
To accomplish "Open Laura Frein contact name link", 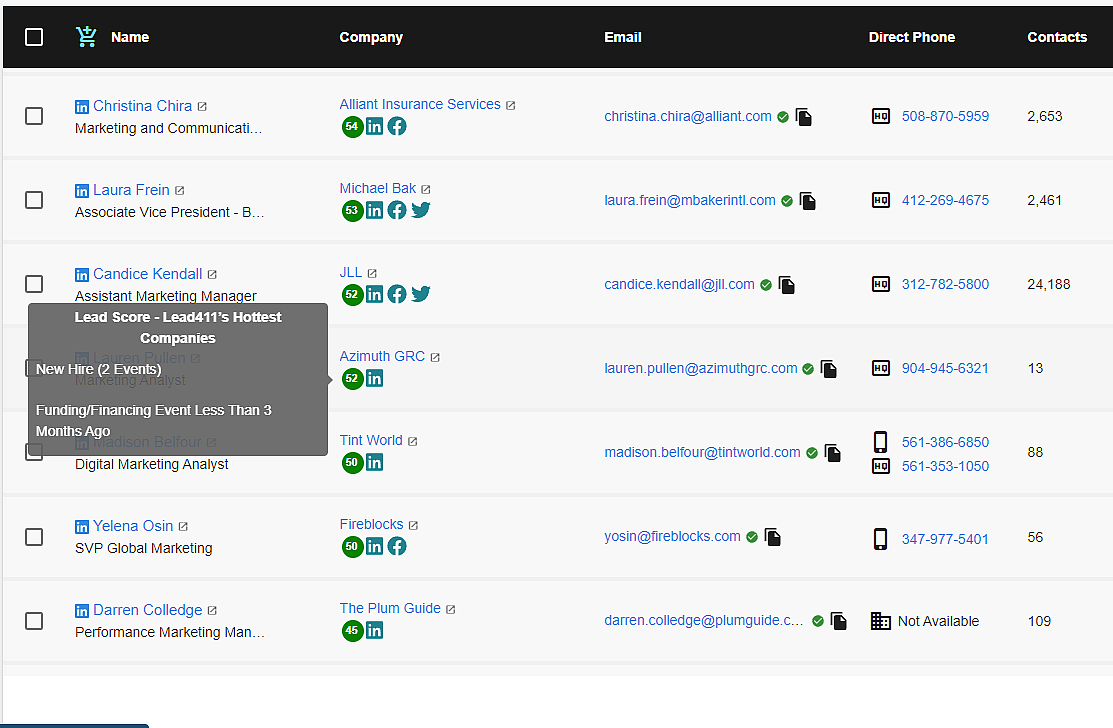I will coord(131,190).
